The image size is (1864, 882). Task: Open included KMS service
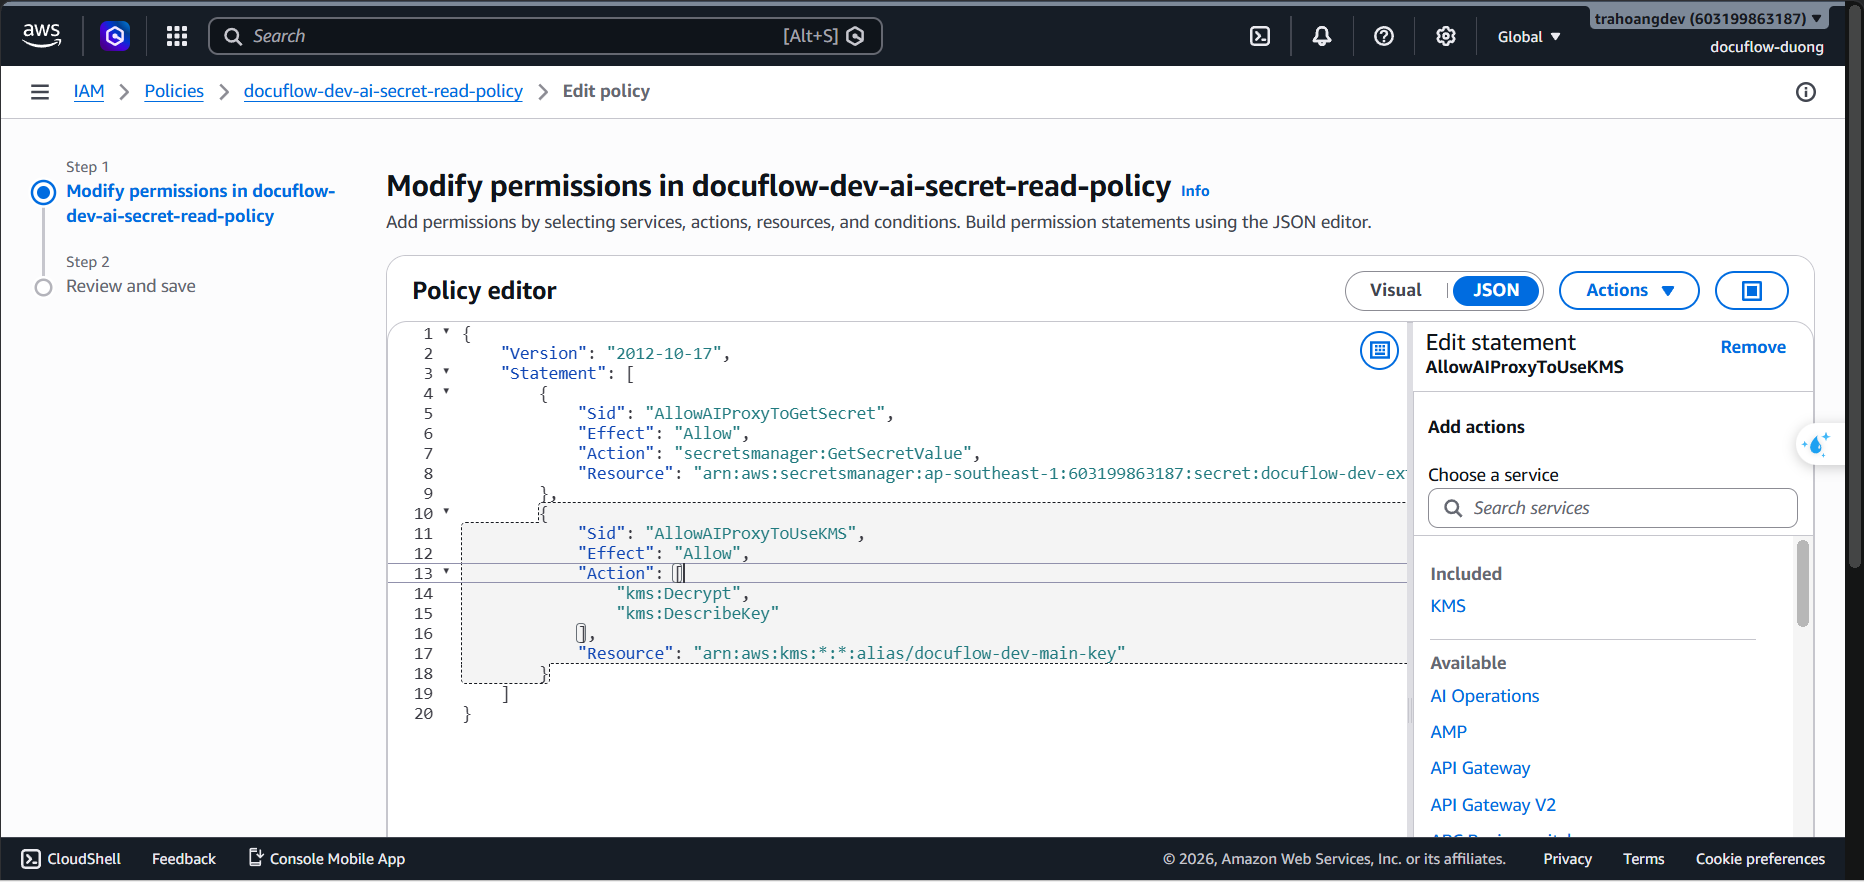1448,606
